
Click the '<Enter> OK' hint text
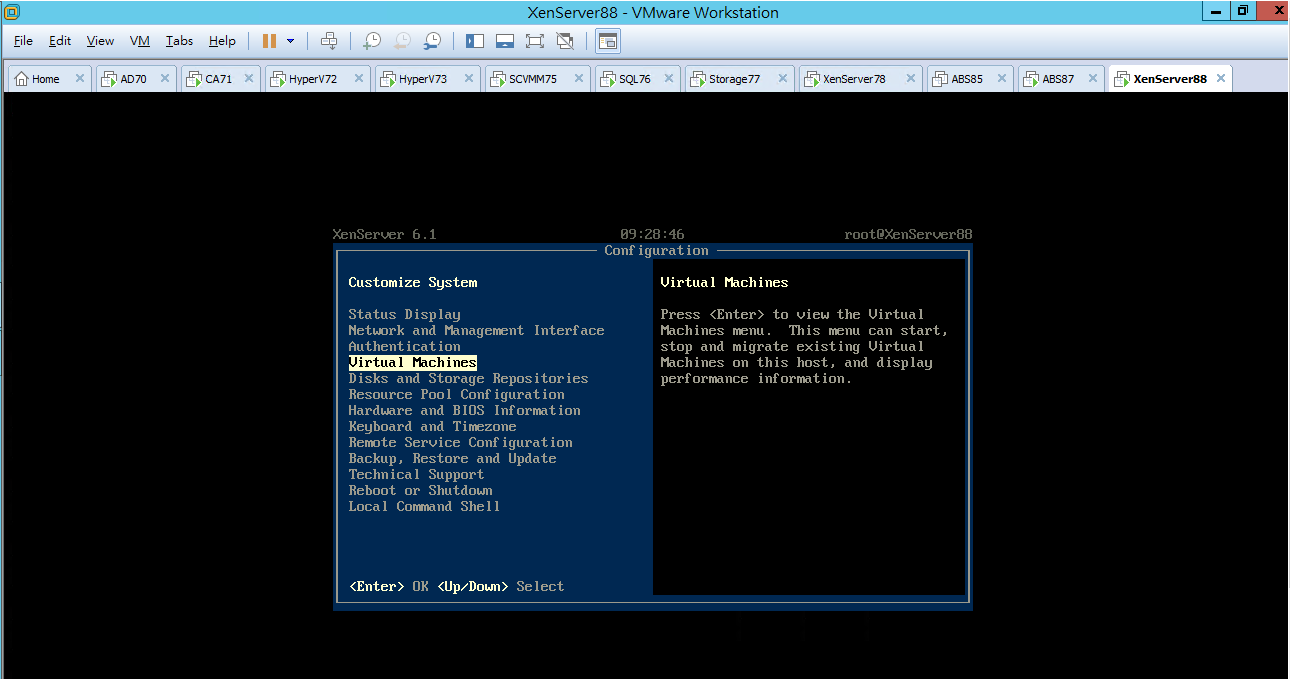tap(388, 586)
